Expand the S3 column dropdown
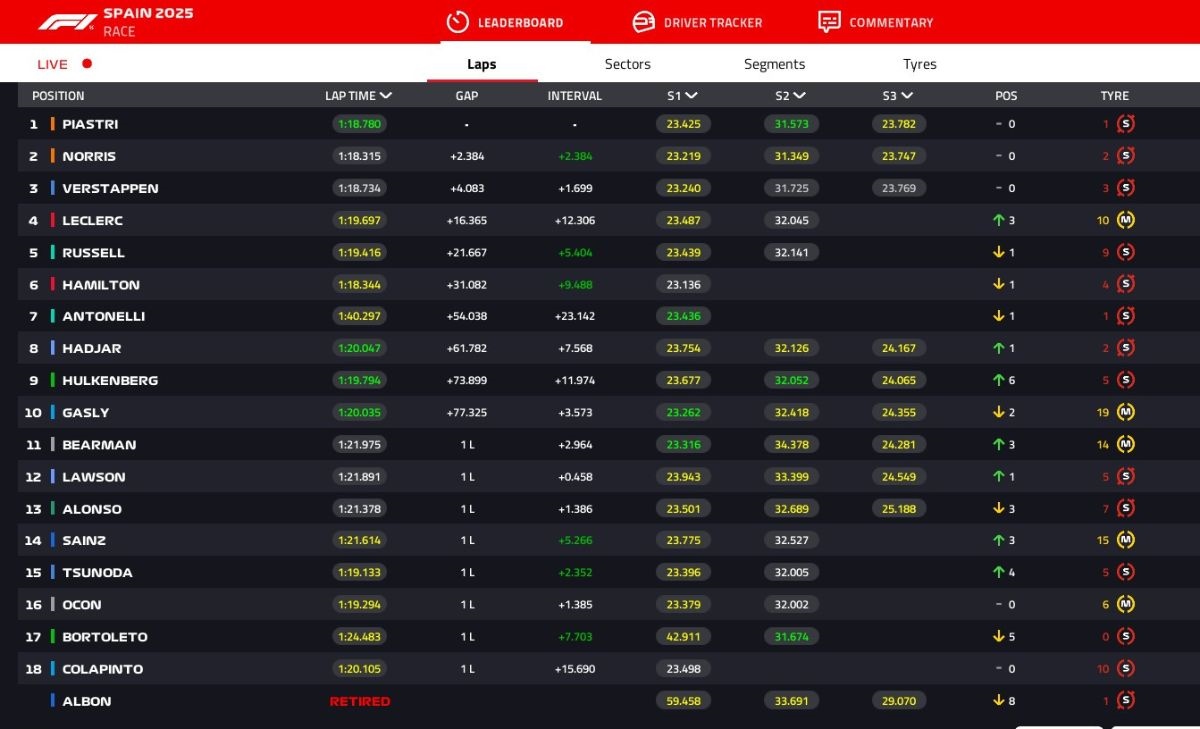Viewport: 1200px width, 729px height. tap(906, 96)
